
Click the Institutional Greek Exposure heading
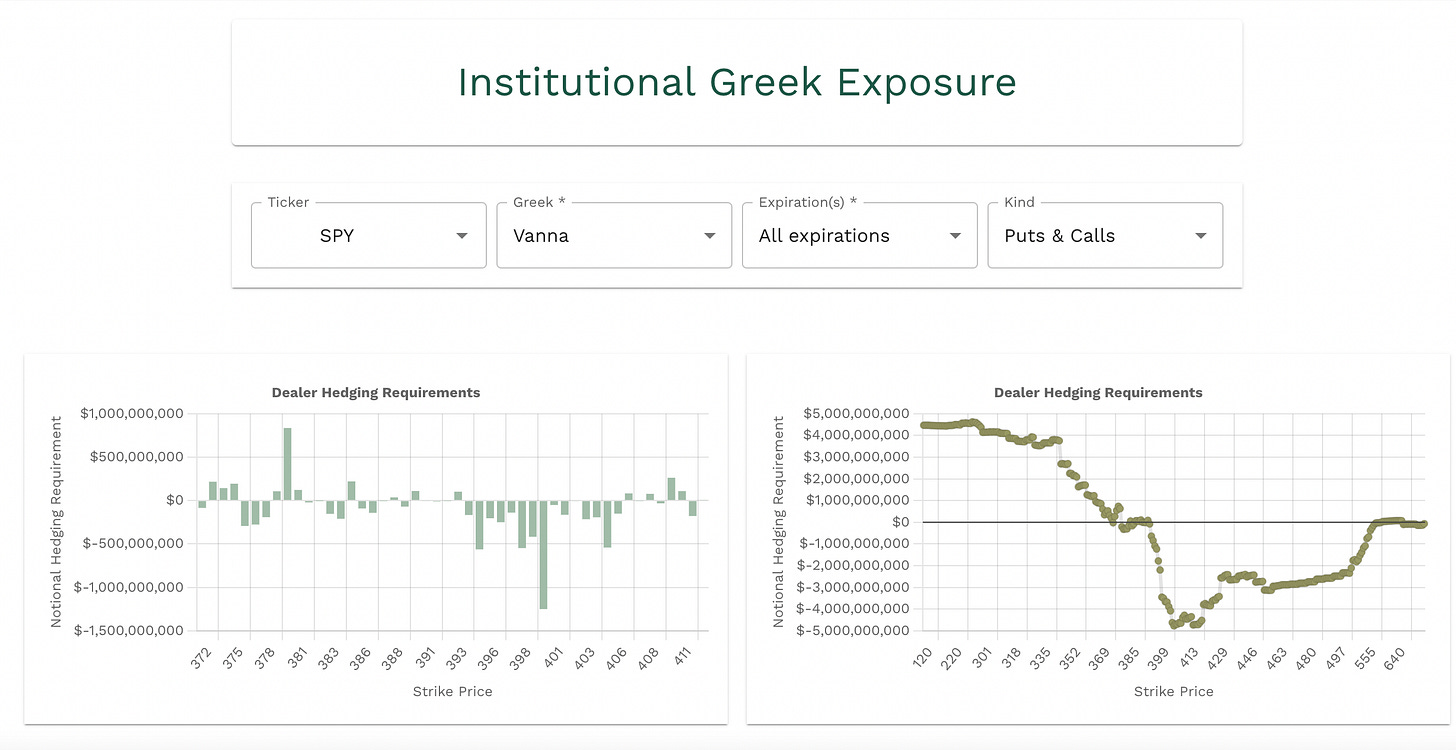[737, 82]
